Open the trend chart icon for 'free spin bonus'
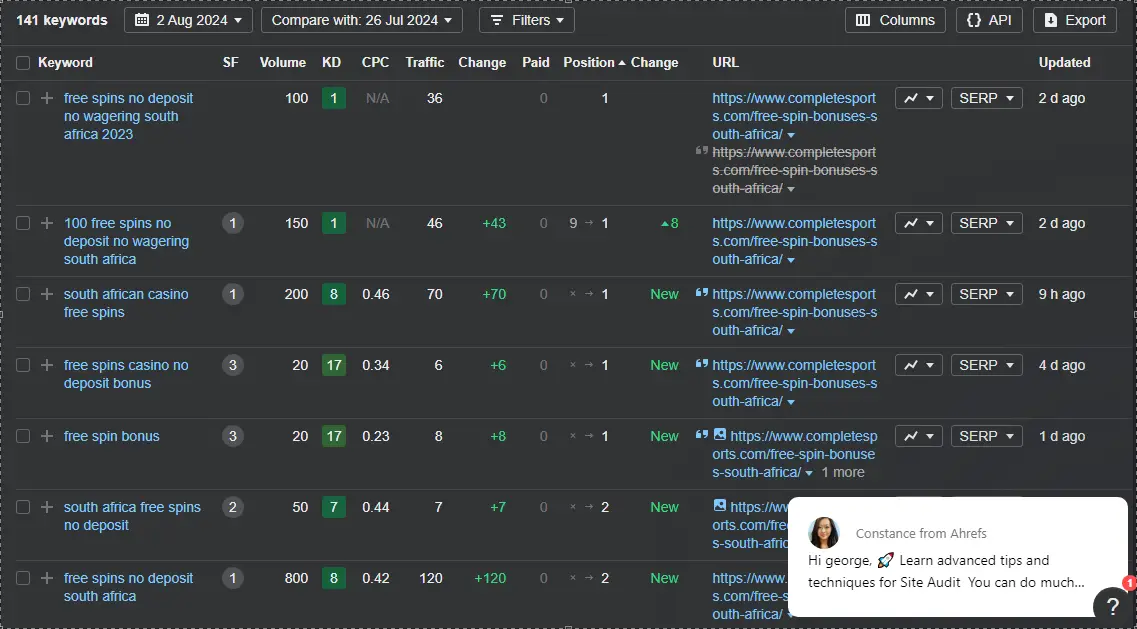Image resolution: width=1137 pixels, height=629 pixels. click(918, 436)
